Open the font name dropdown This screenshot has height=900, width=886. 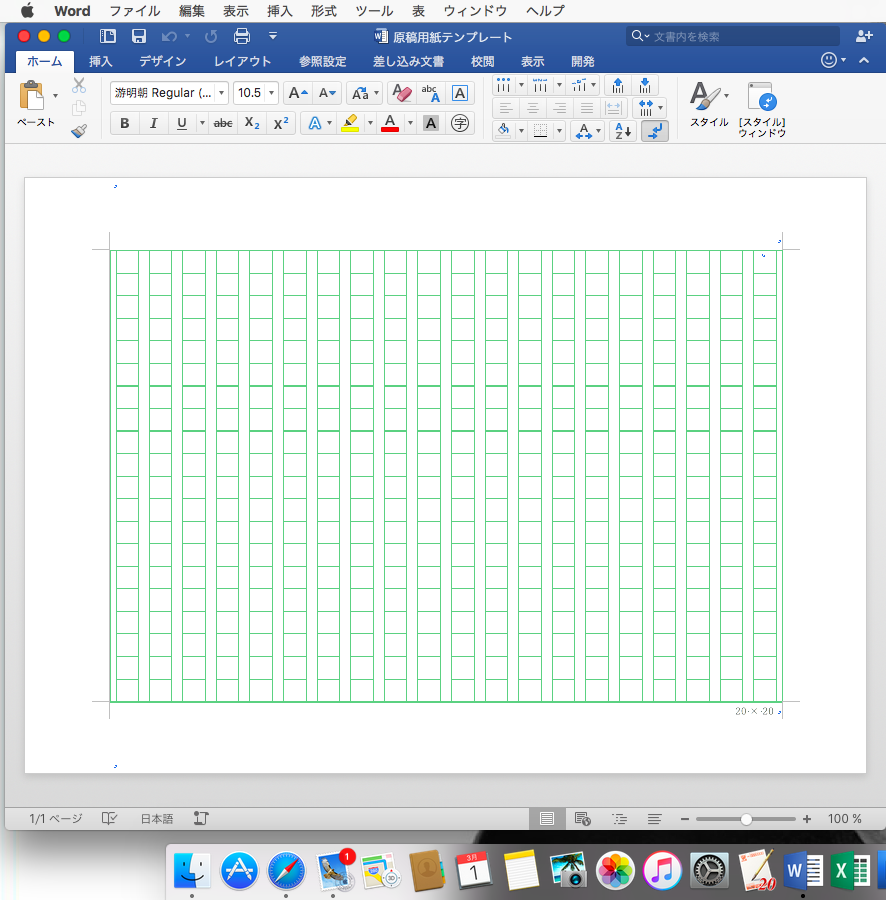pyautogui.click(x=221, y=93)
